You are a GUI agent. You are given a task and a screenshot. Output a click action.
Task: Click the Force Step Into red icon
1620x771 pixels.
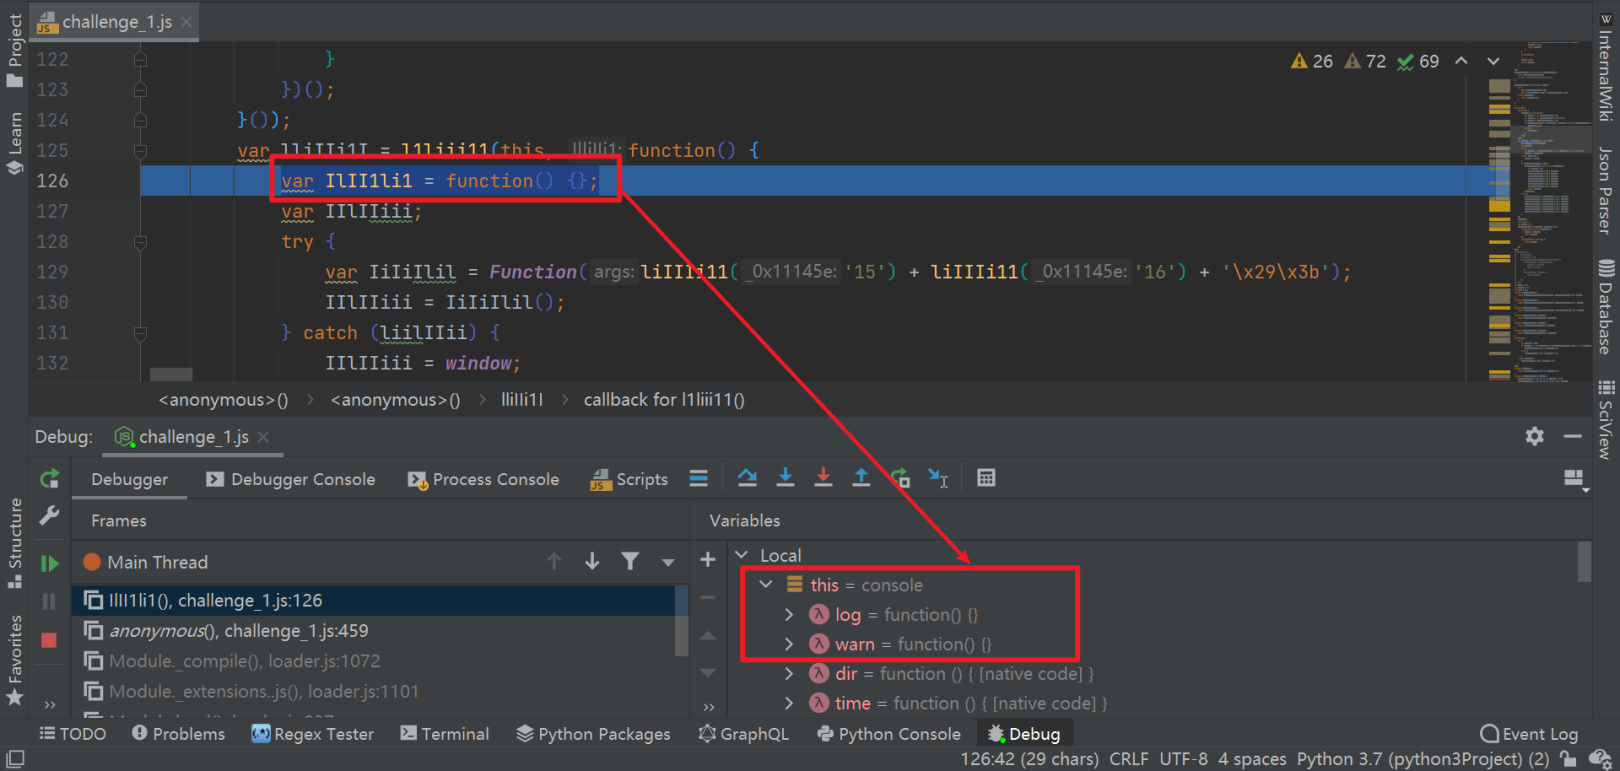(x=823, y=478)
